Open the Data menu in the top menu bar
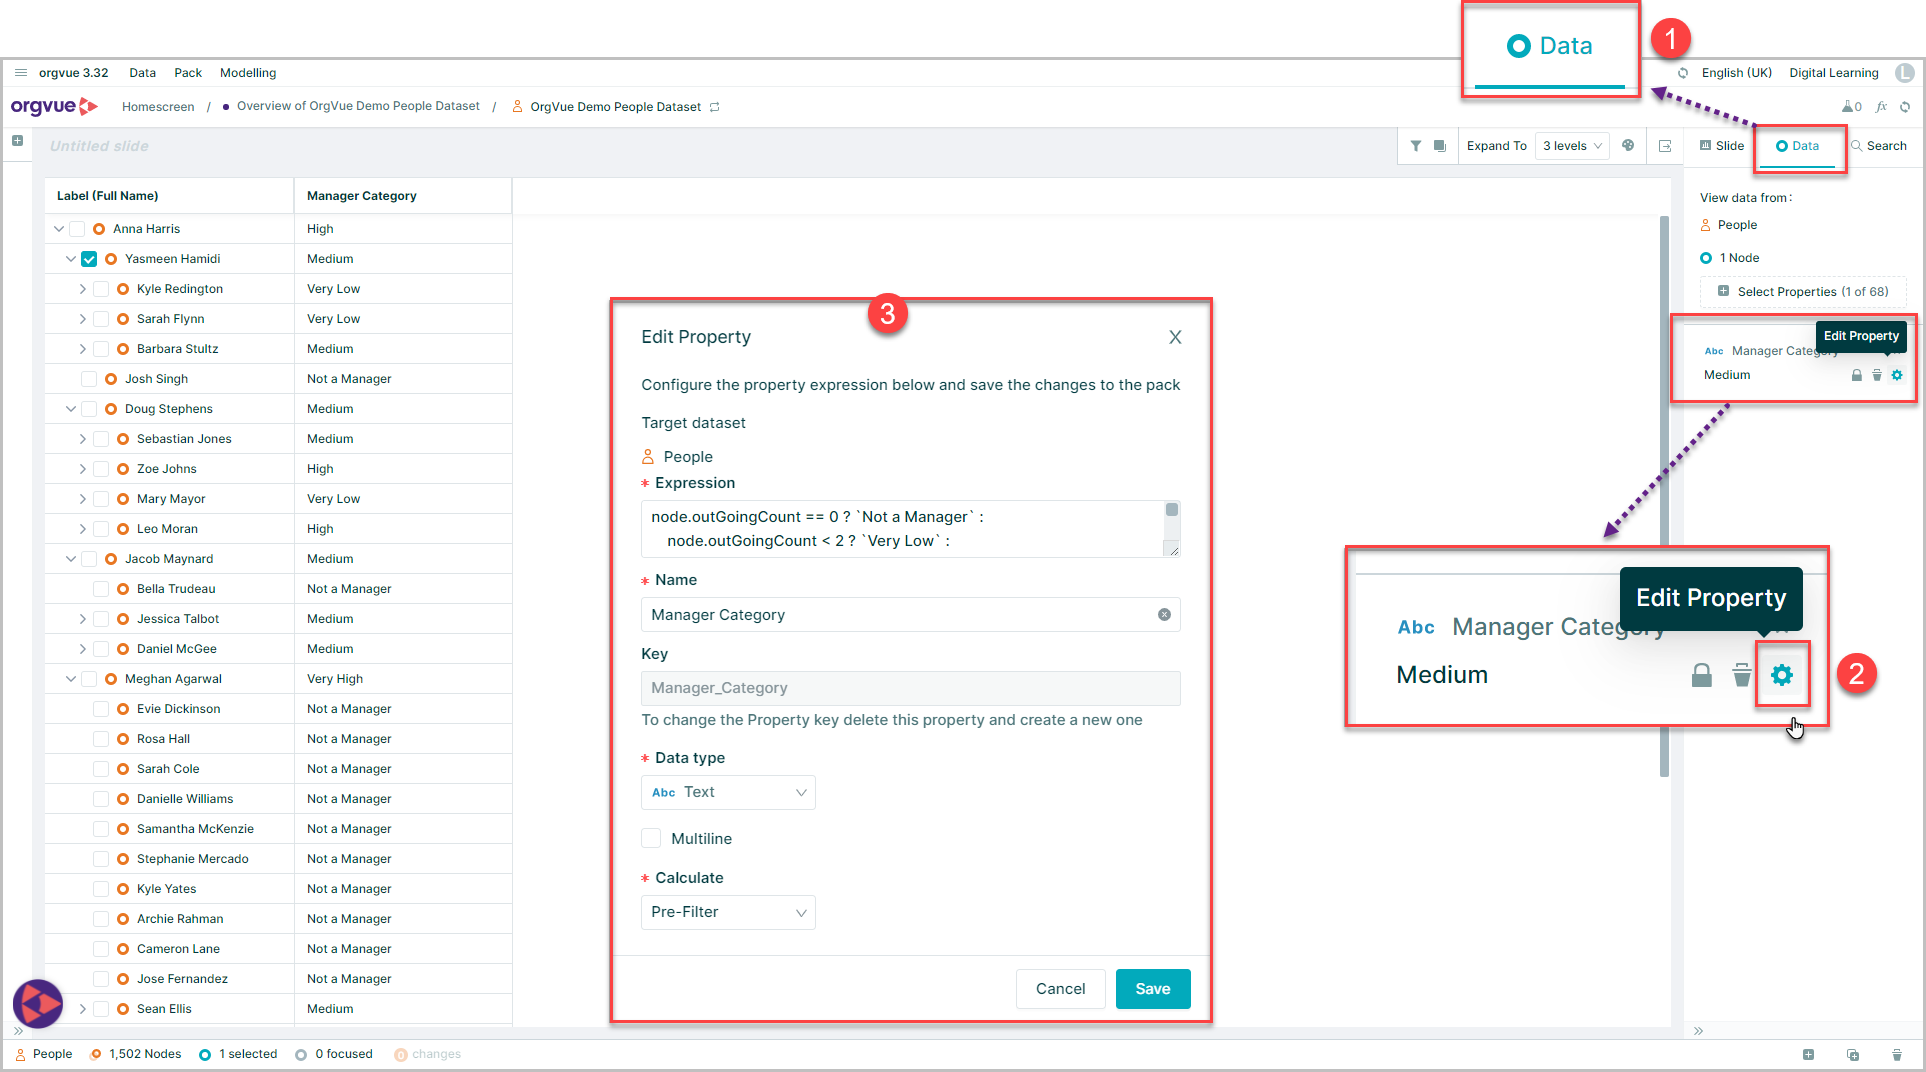This screenshot has width=1926, height=1072. [x=142, y=73]
